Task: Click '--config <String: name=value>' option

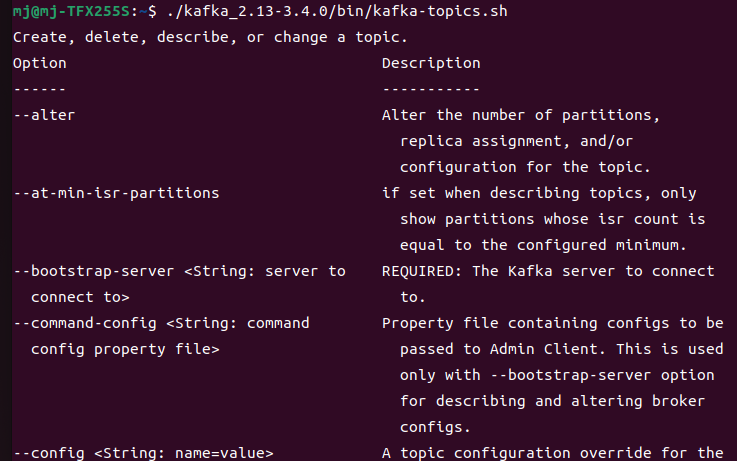Action: point(143,453)
